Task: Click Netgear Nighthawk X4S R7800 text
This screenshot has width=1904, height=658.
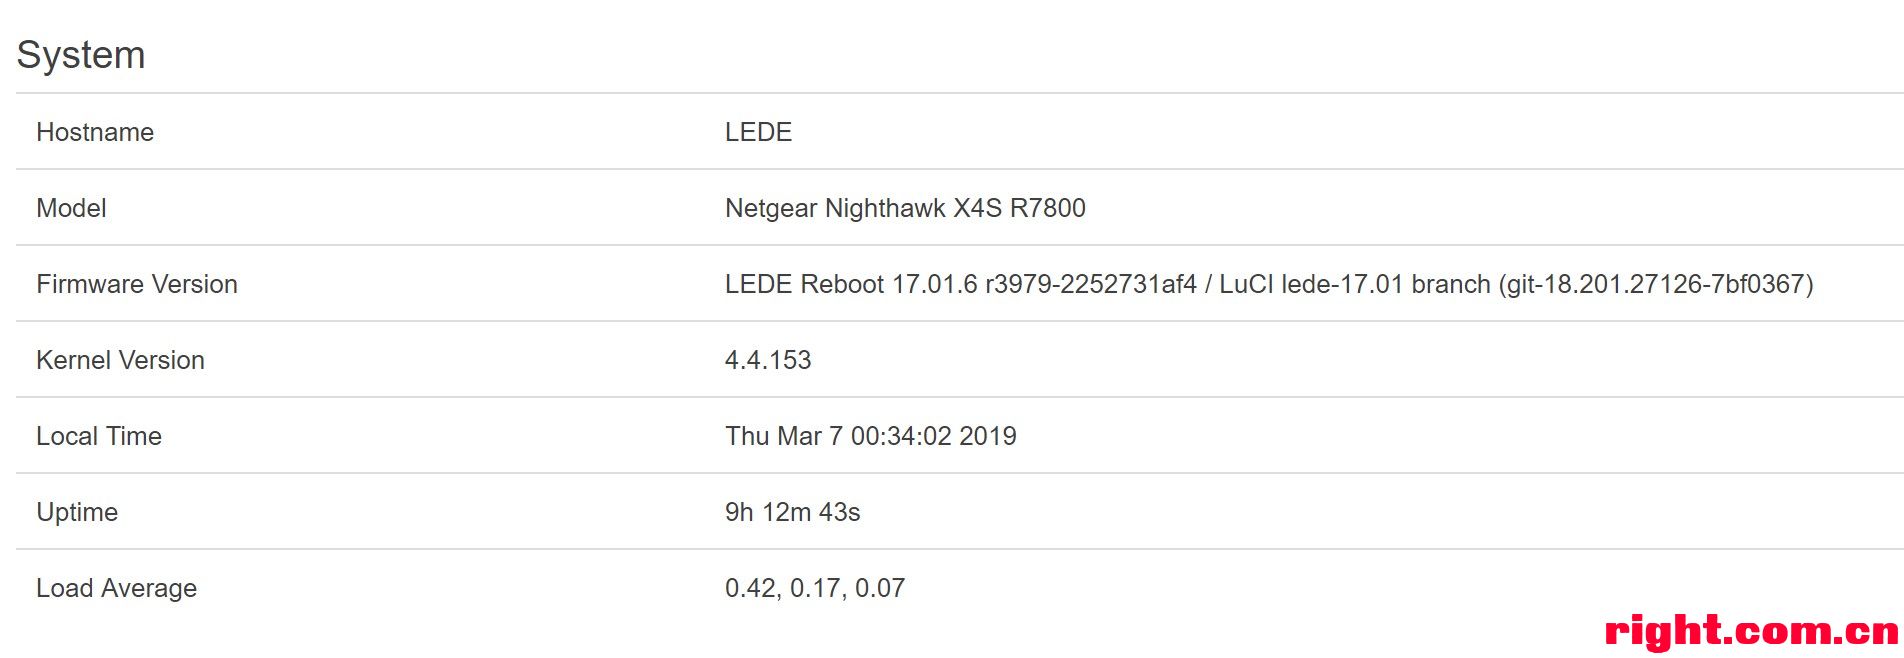Action: tap(905, 208)
